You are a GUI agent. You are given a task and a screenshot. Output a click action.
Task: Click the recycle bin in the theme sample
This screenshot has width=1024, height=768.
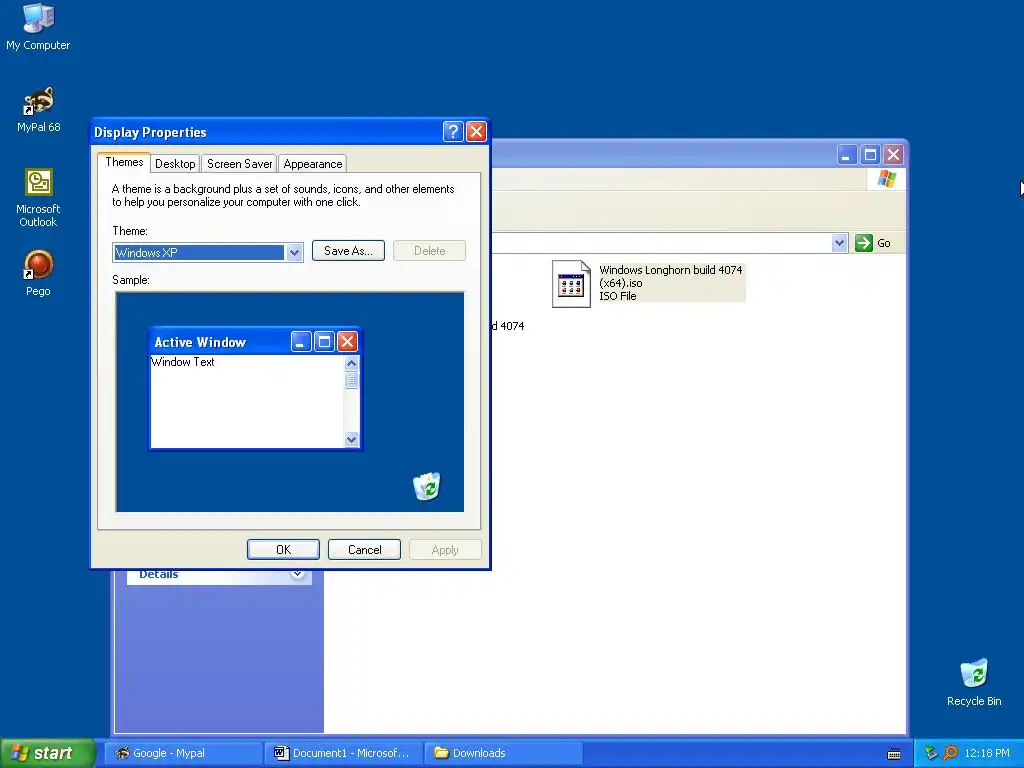pyautogui.click(x=426, y=486)
